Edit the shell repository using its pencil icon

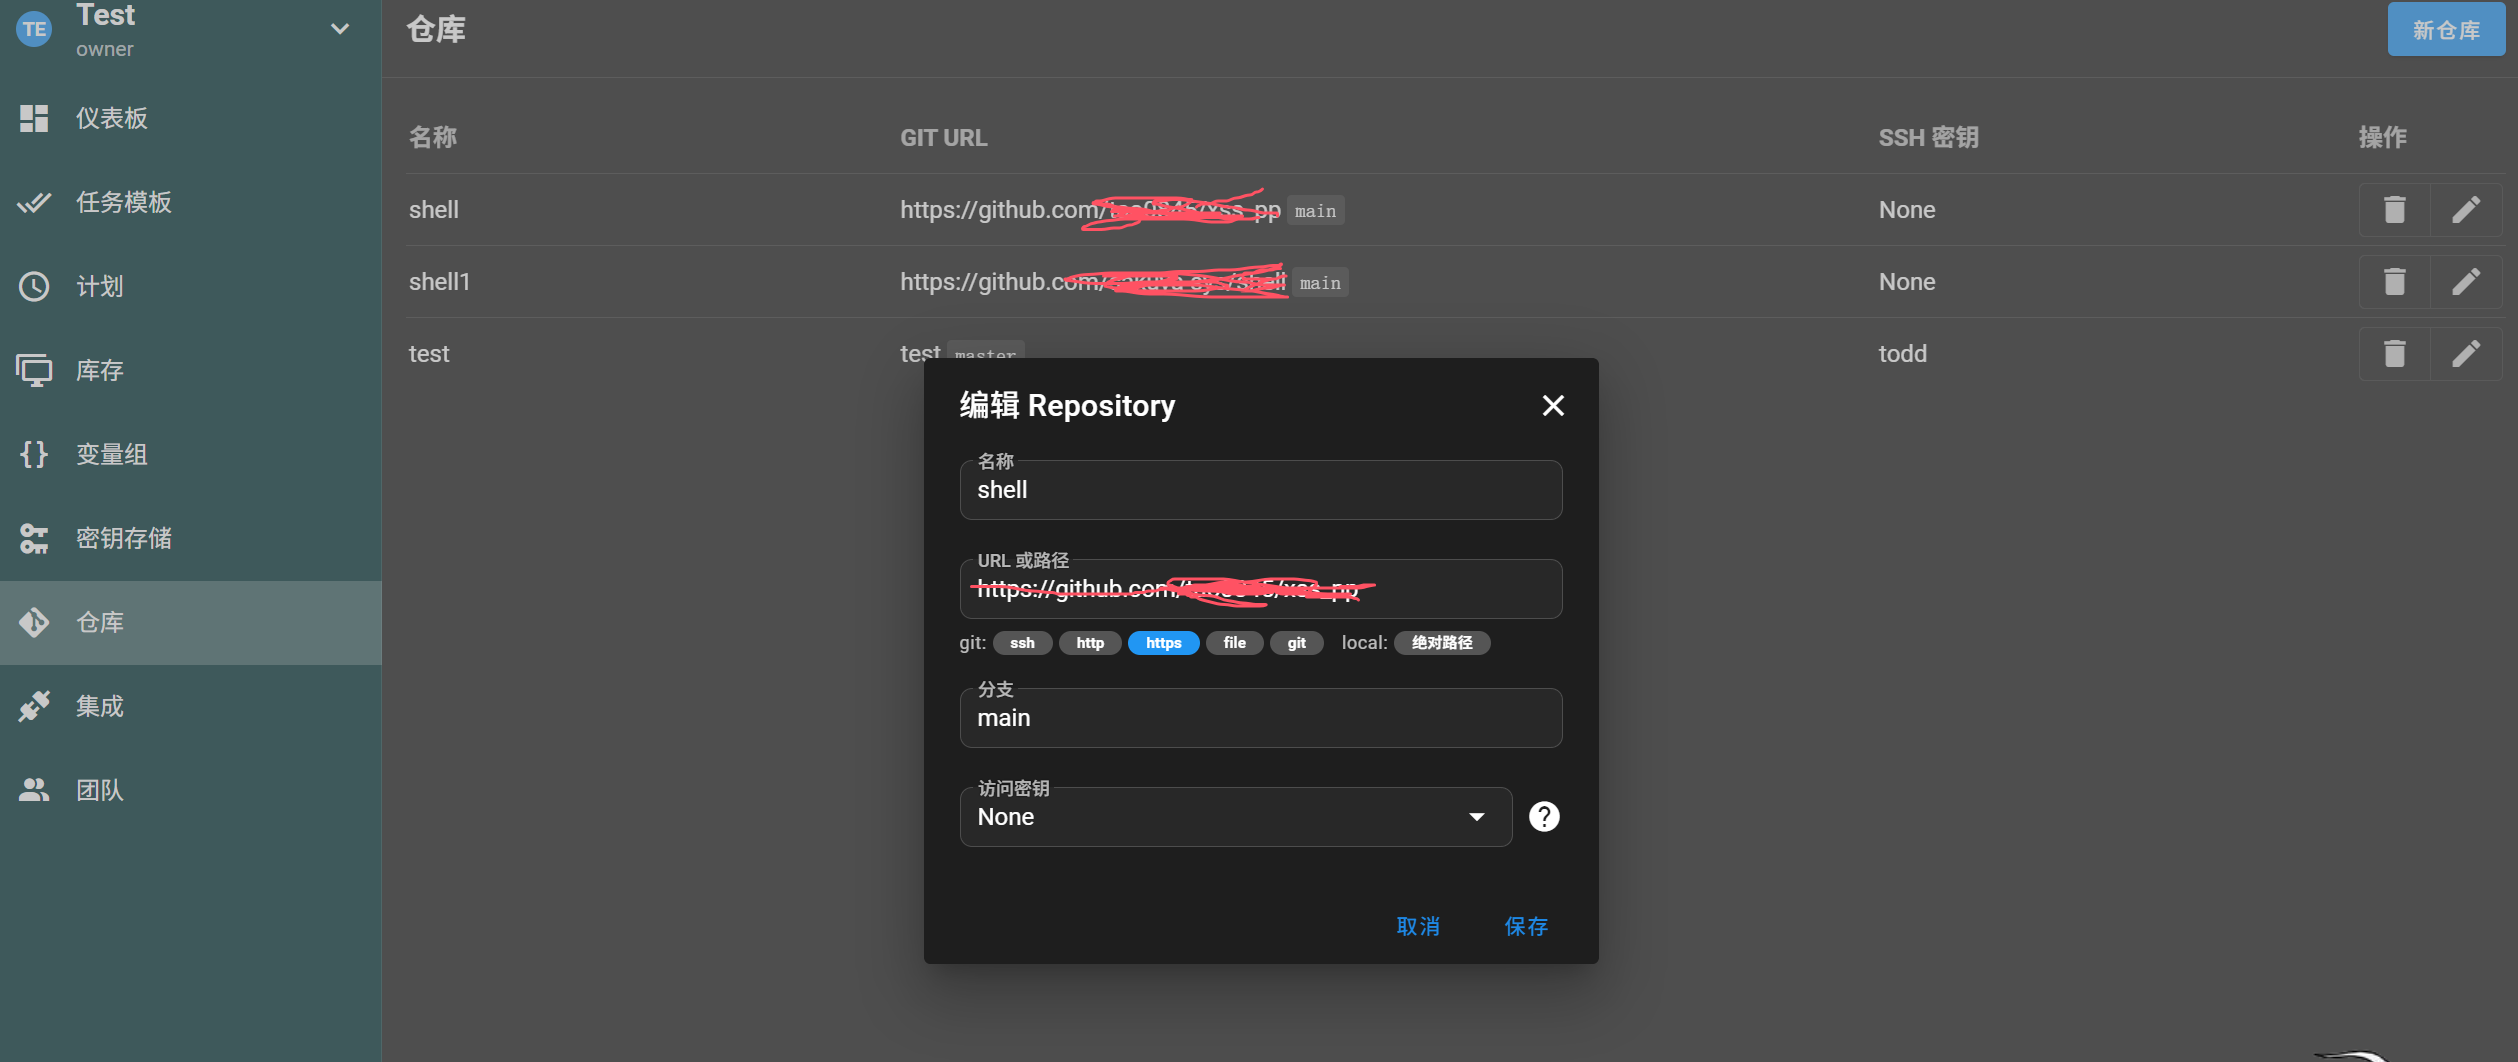tap(2466, 210)
